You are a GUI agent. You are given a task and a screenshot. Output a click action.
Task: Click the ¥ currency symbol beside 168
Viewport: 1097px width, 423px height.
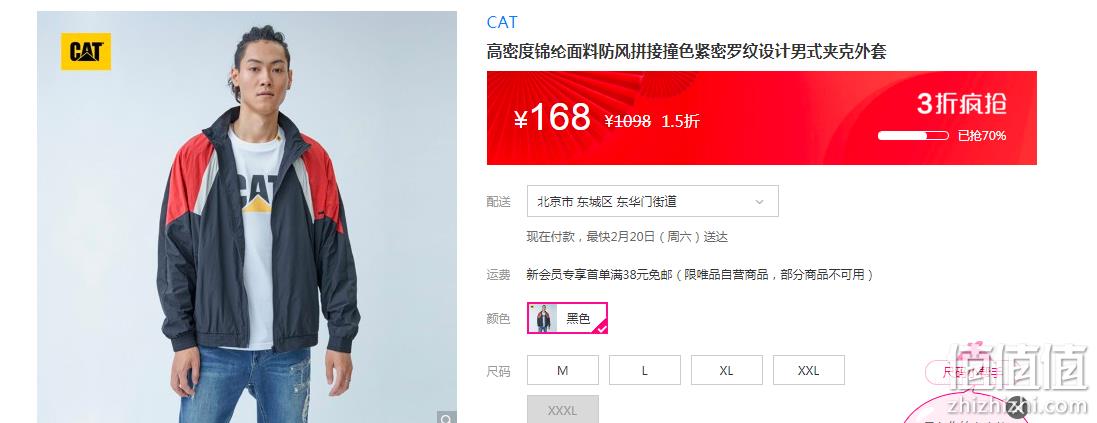521,120
